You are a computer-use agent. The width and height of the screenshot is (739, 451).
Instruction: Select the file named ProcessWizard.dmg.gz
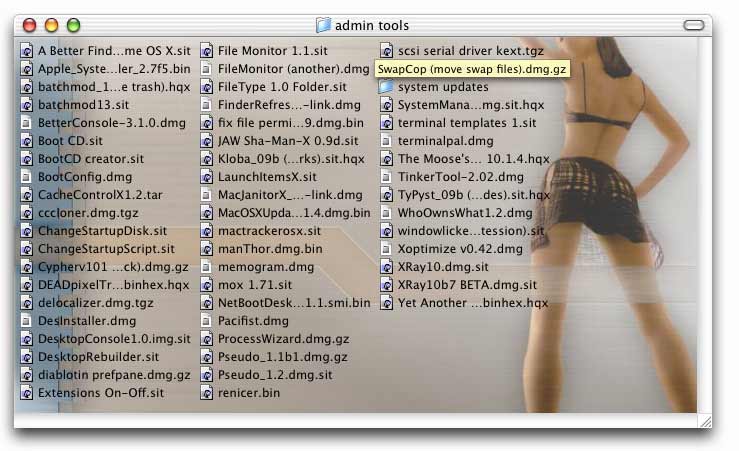[x=283, y=339]
